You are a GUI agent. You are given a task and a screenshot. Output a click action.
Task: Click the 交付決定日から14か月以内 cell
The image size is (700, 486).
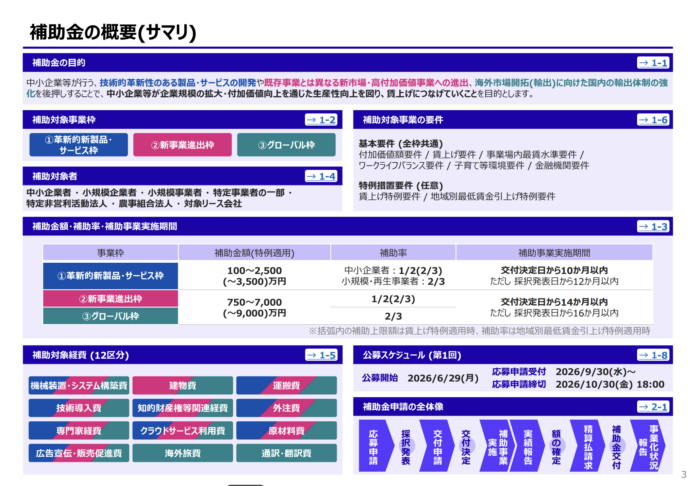point(554,307)
